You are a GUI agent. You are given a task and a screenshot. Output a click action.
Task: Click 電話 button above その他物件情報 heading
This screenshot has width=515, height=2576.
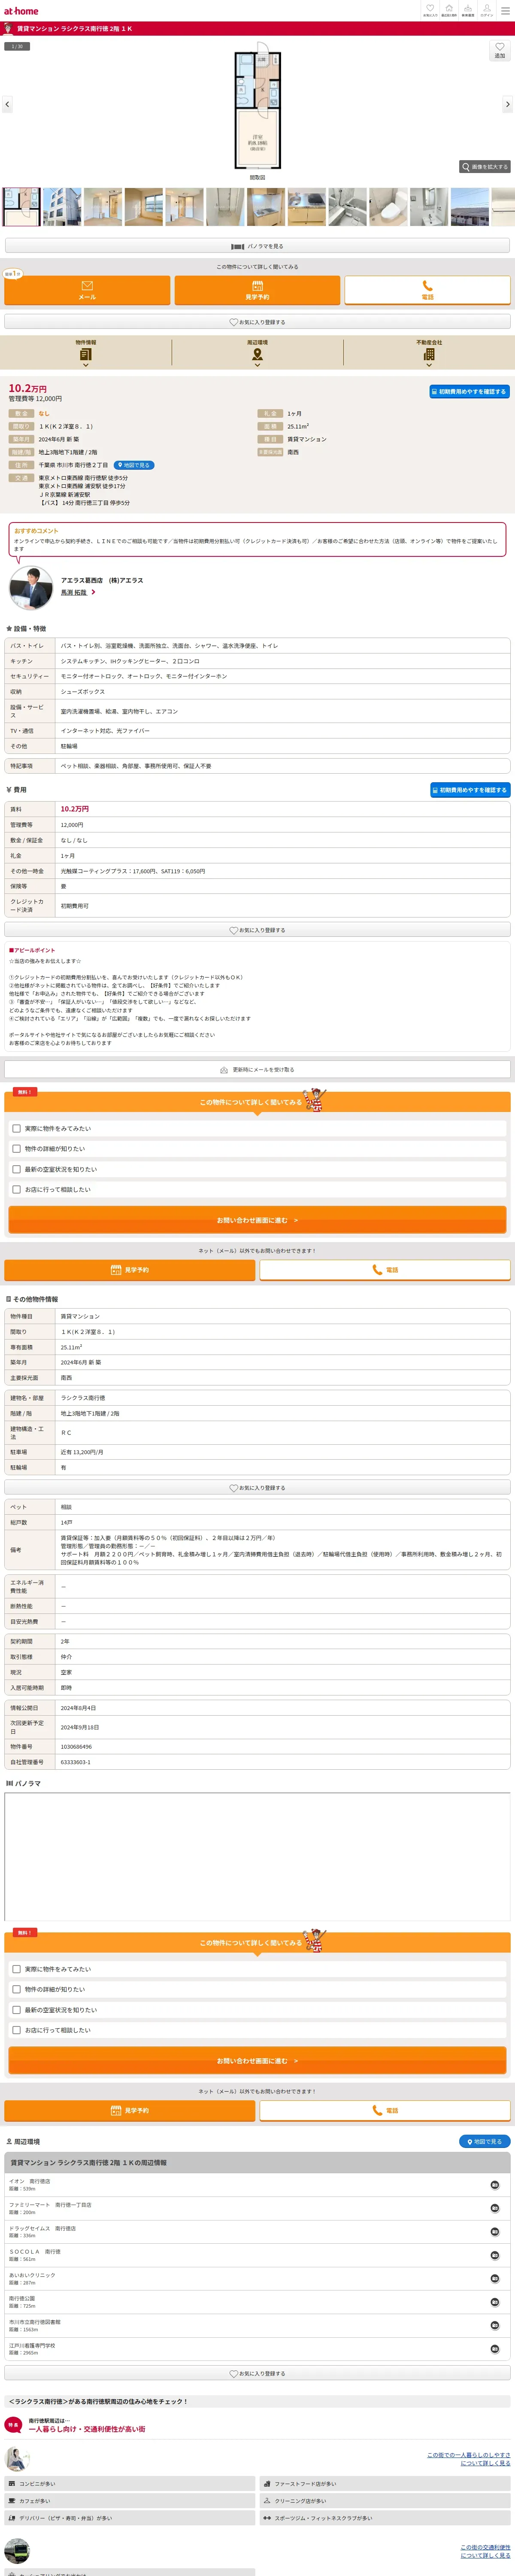click(385, 1270)
